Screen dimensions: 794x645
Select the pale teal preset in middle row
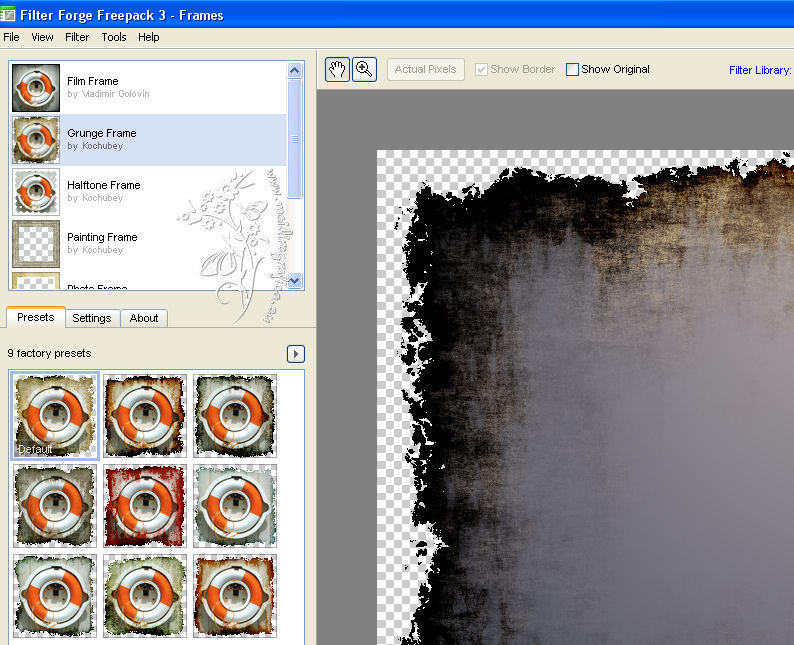(235, 506)
